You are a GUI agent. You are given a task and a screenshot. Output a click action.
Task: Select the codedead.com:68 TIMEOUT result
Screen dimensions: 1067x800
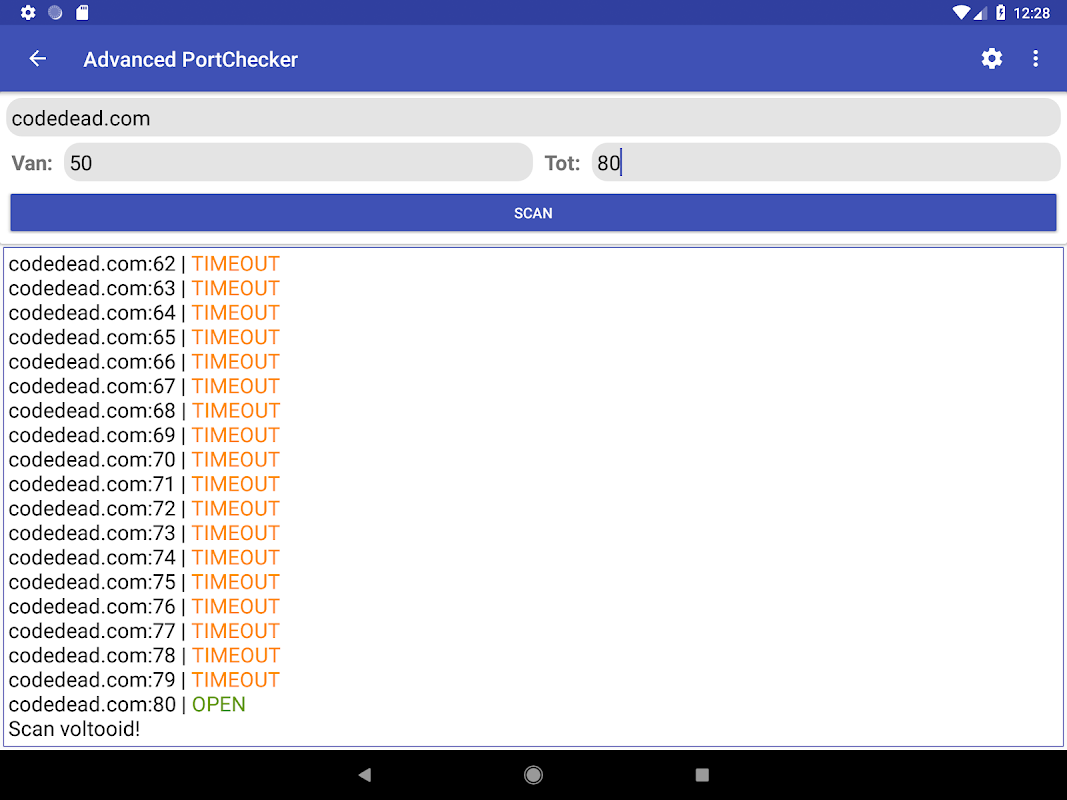point(144,411)
